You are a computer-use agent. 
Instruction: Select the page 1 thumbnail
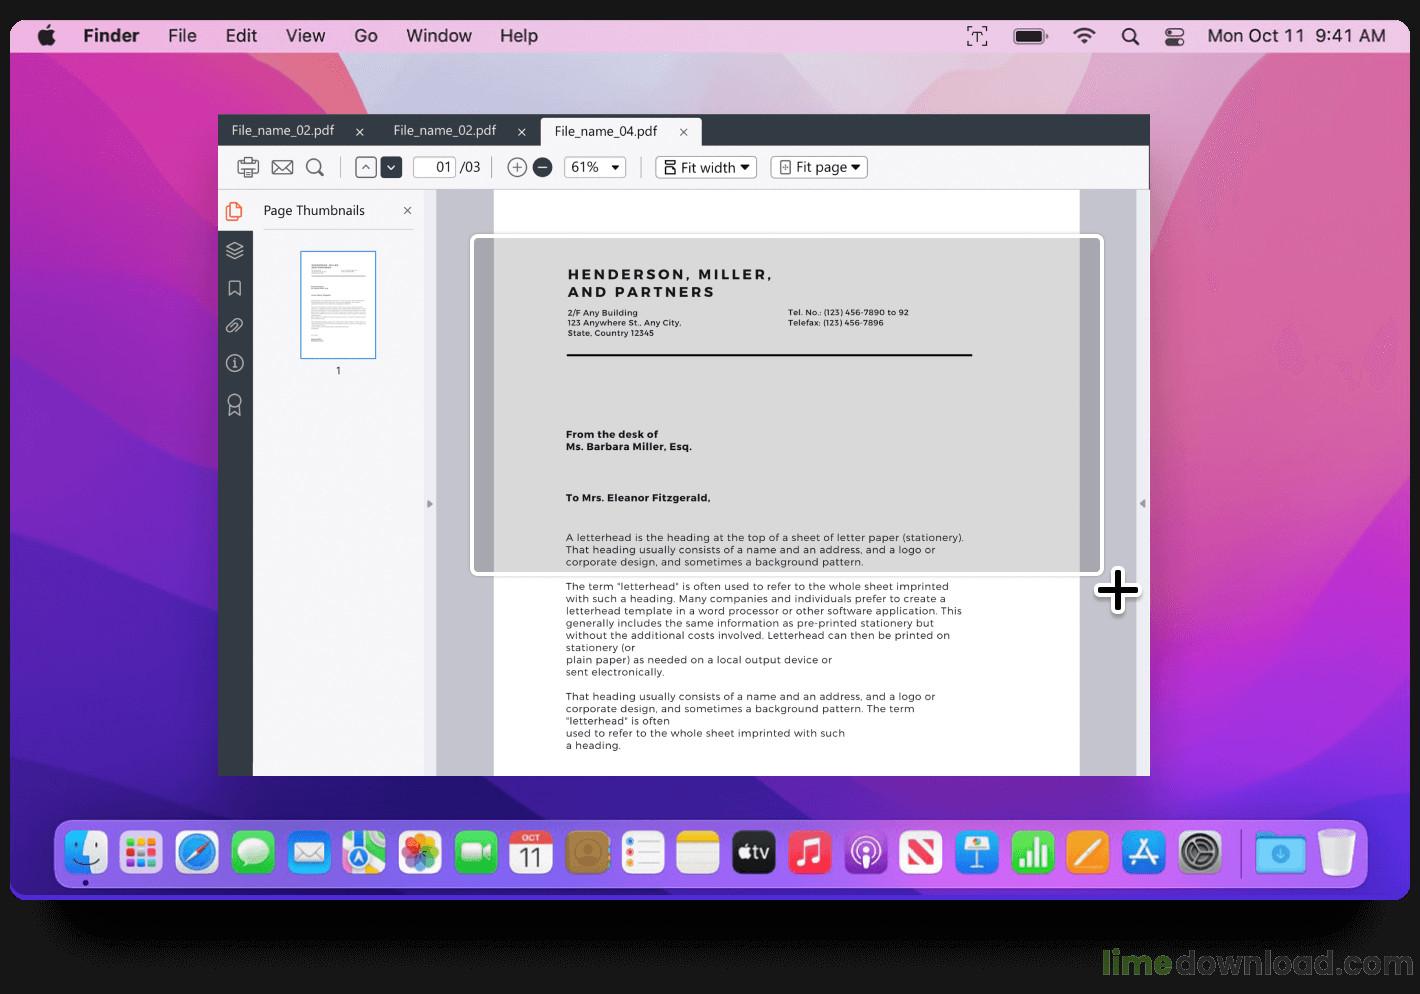click(x=338, y=304)
